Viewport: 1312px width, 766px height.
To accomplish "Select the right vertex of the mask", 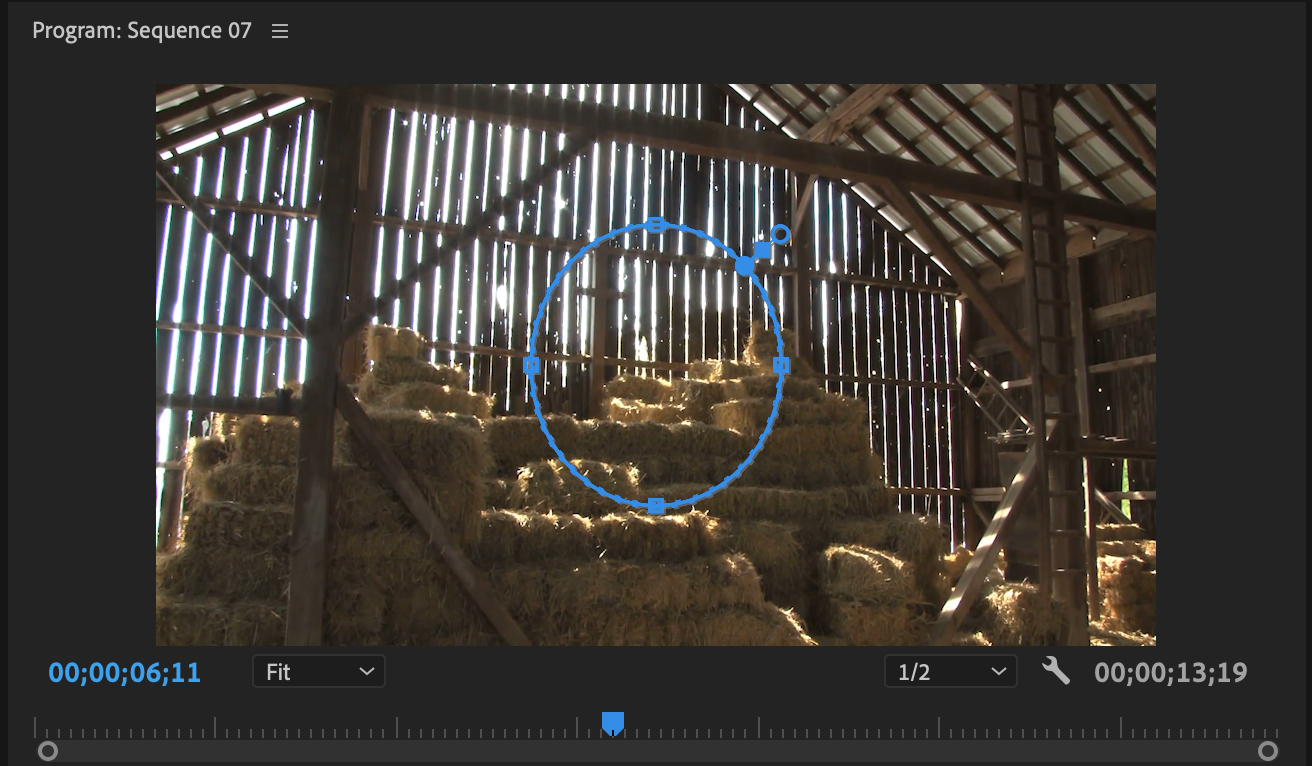I will [781, 366].
